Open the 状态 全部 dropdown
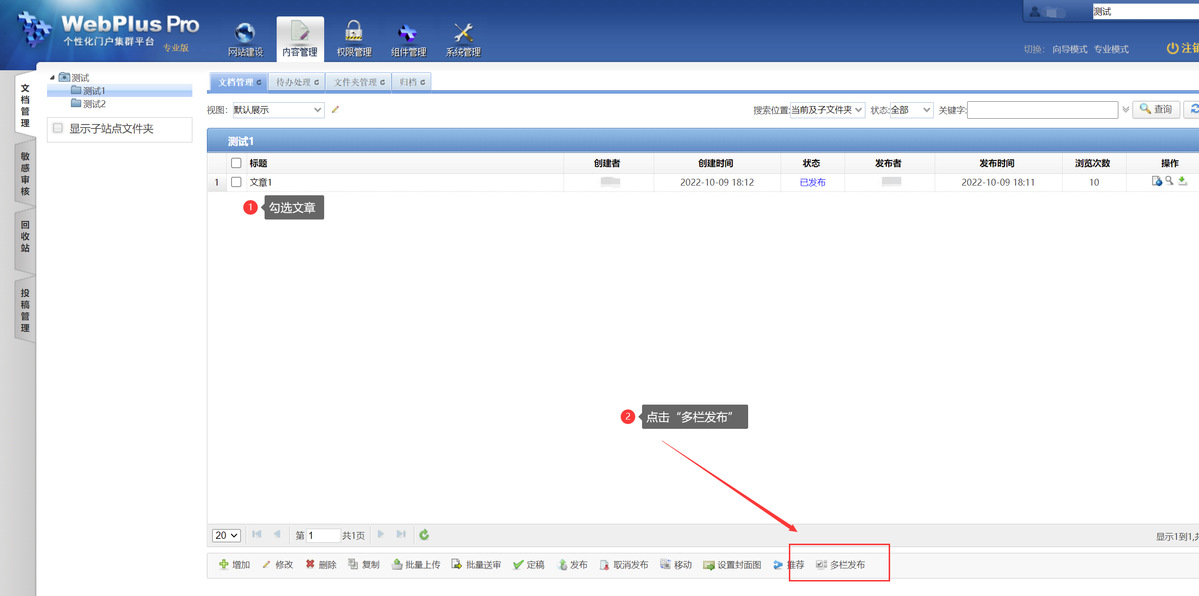Viewport: 1199px width, 596px height. pyautogui.click(x=911, y=110)
